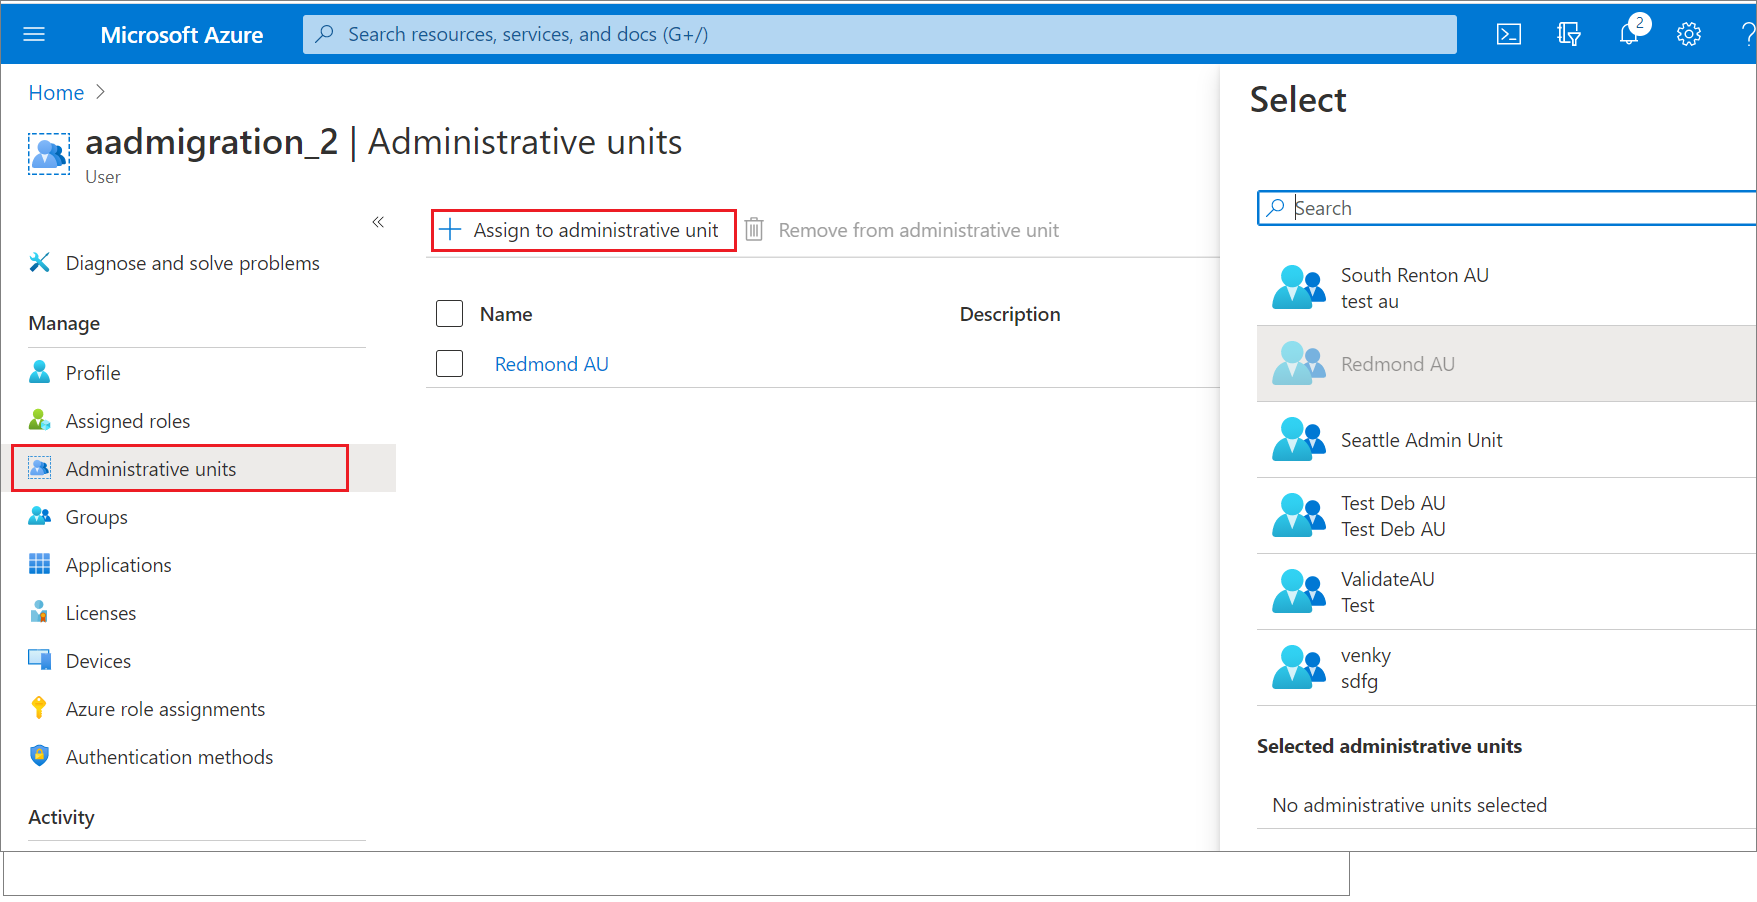
Task: Select the greyed Redmond AU list entry
Action: [x=1506, y=364]
